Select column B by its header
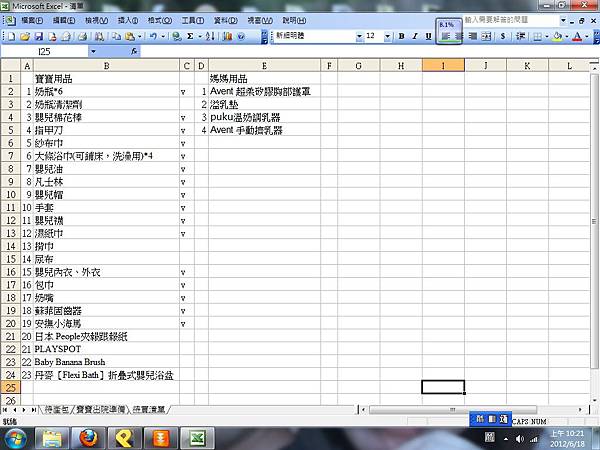Image resolution: width=600 pixels, height=450 pixels. (106, 66)
